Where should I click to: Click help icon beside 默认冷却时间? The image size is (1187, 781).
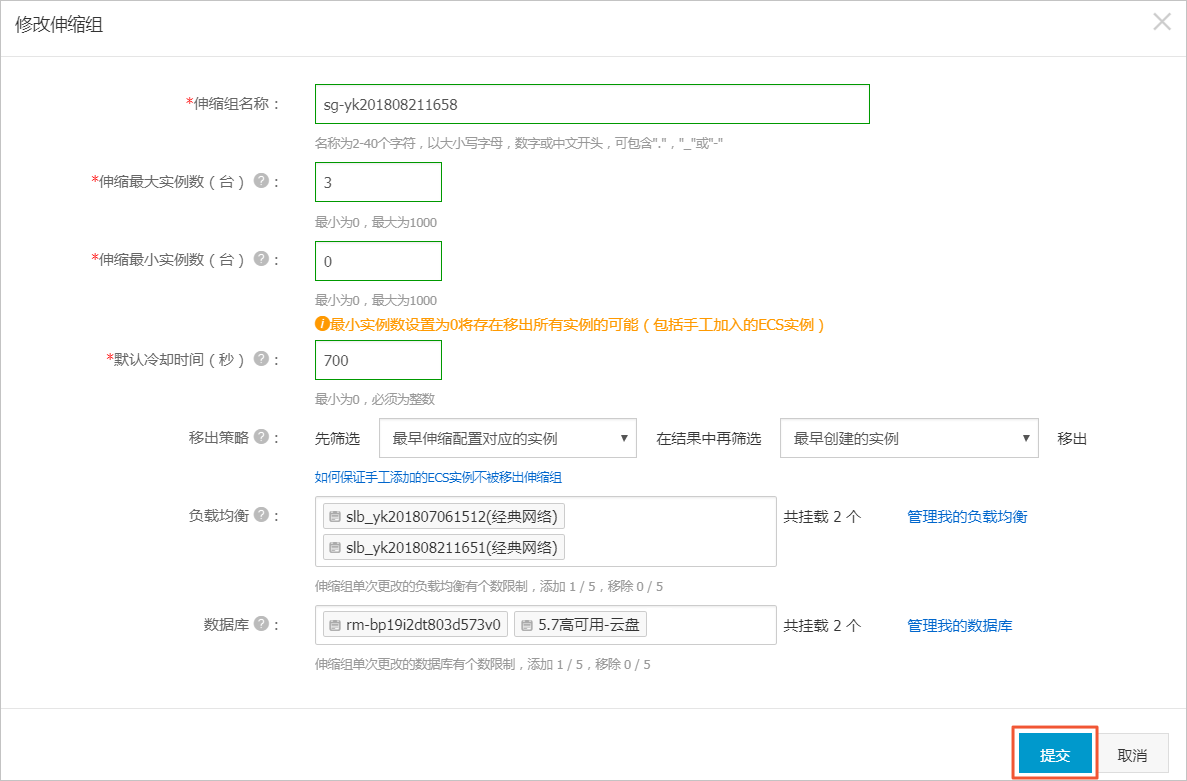[261, 359]
